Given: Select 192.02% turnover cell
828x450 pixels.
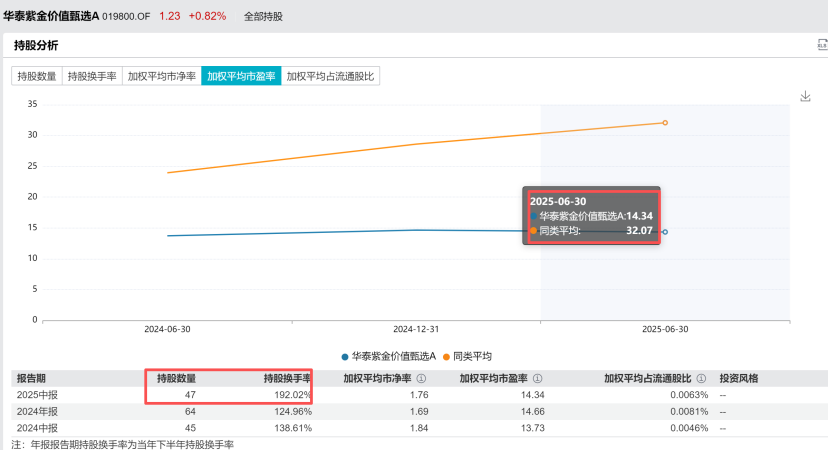Looking at the screenshot, I should (x=293, y=395).
